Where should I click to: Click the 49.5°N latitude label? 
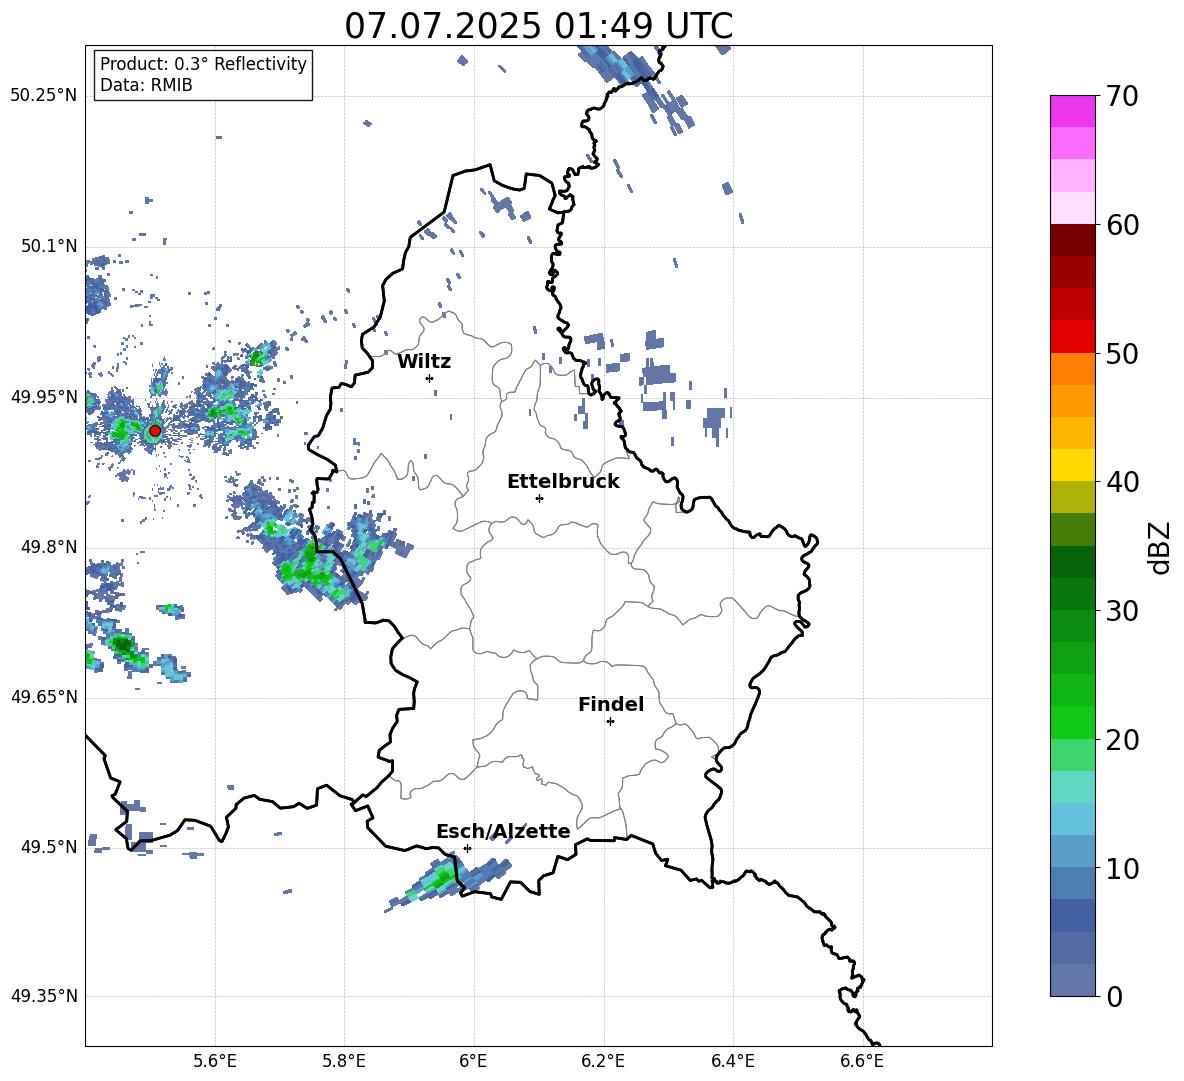coord(49,846)
